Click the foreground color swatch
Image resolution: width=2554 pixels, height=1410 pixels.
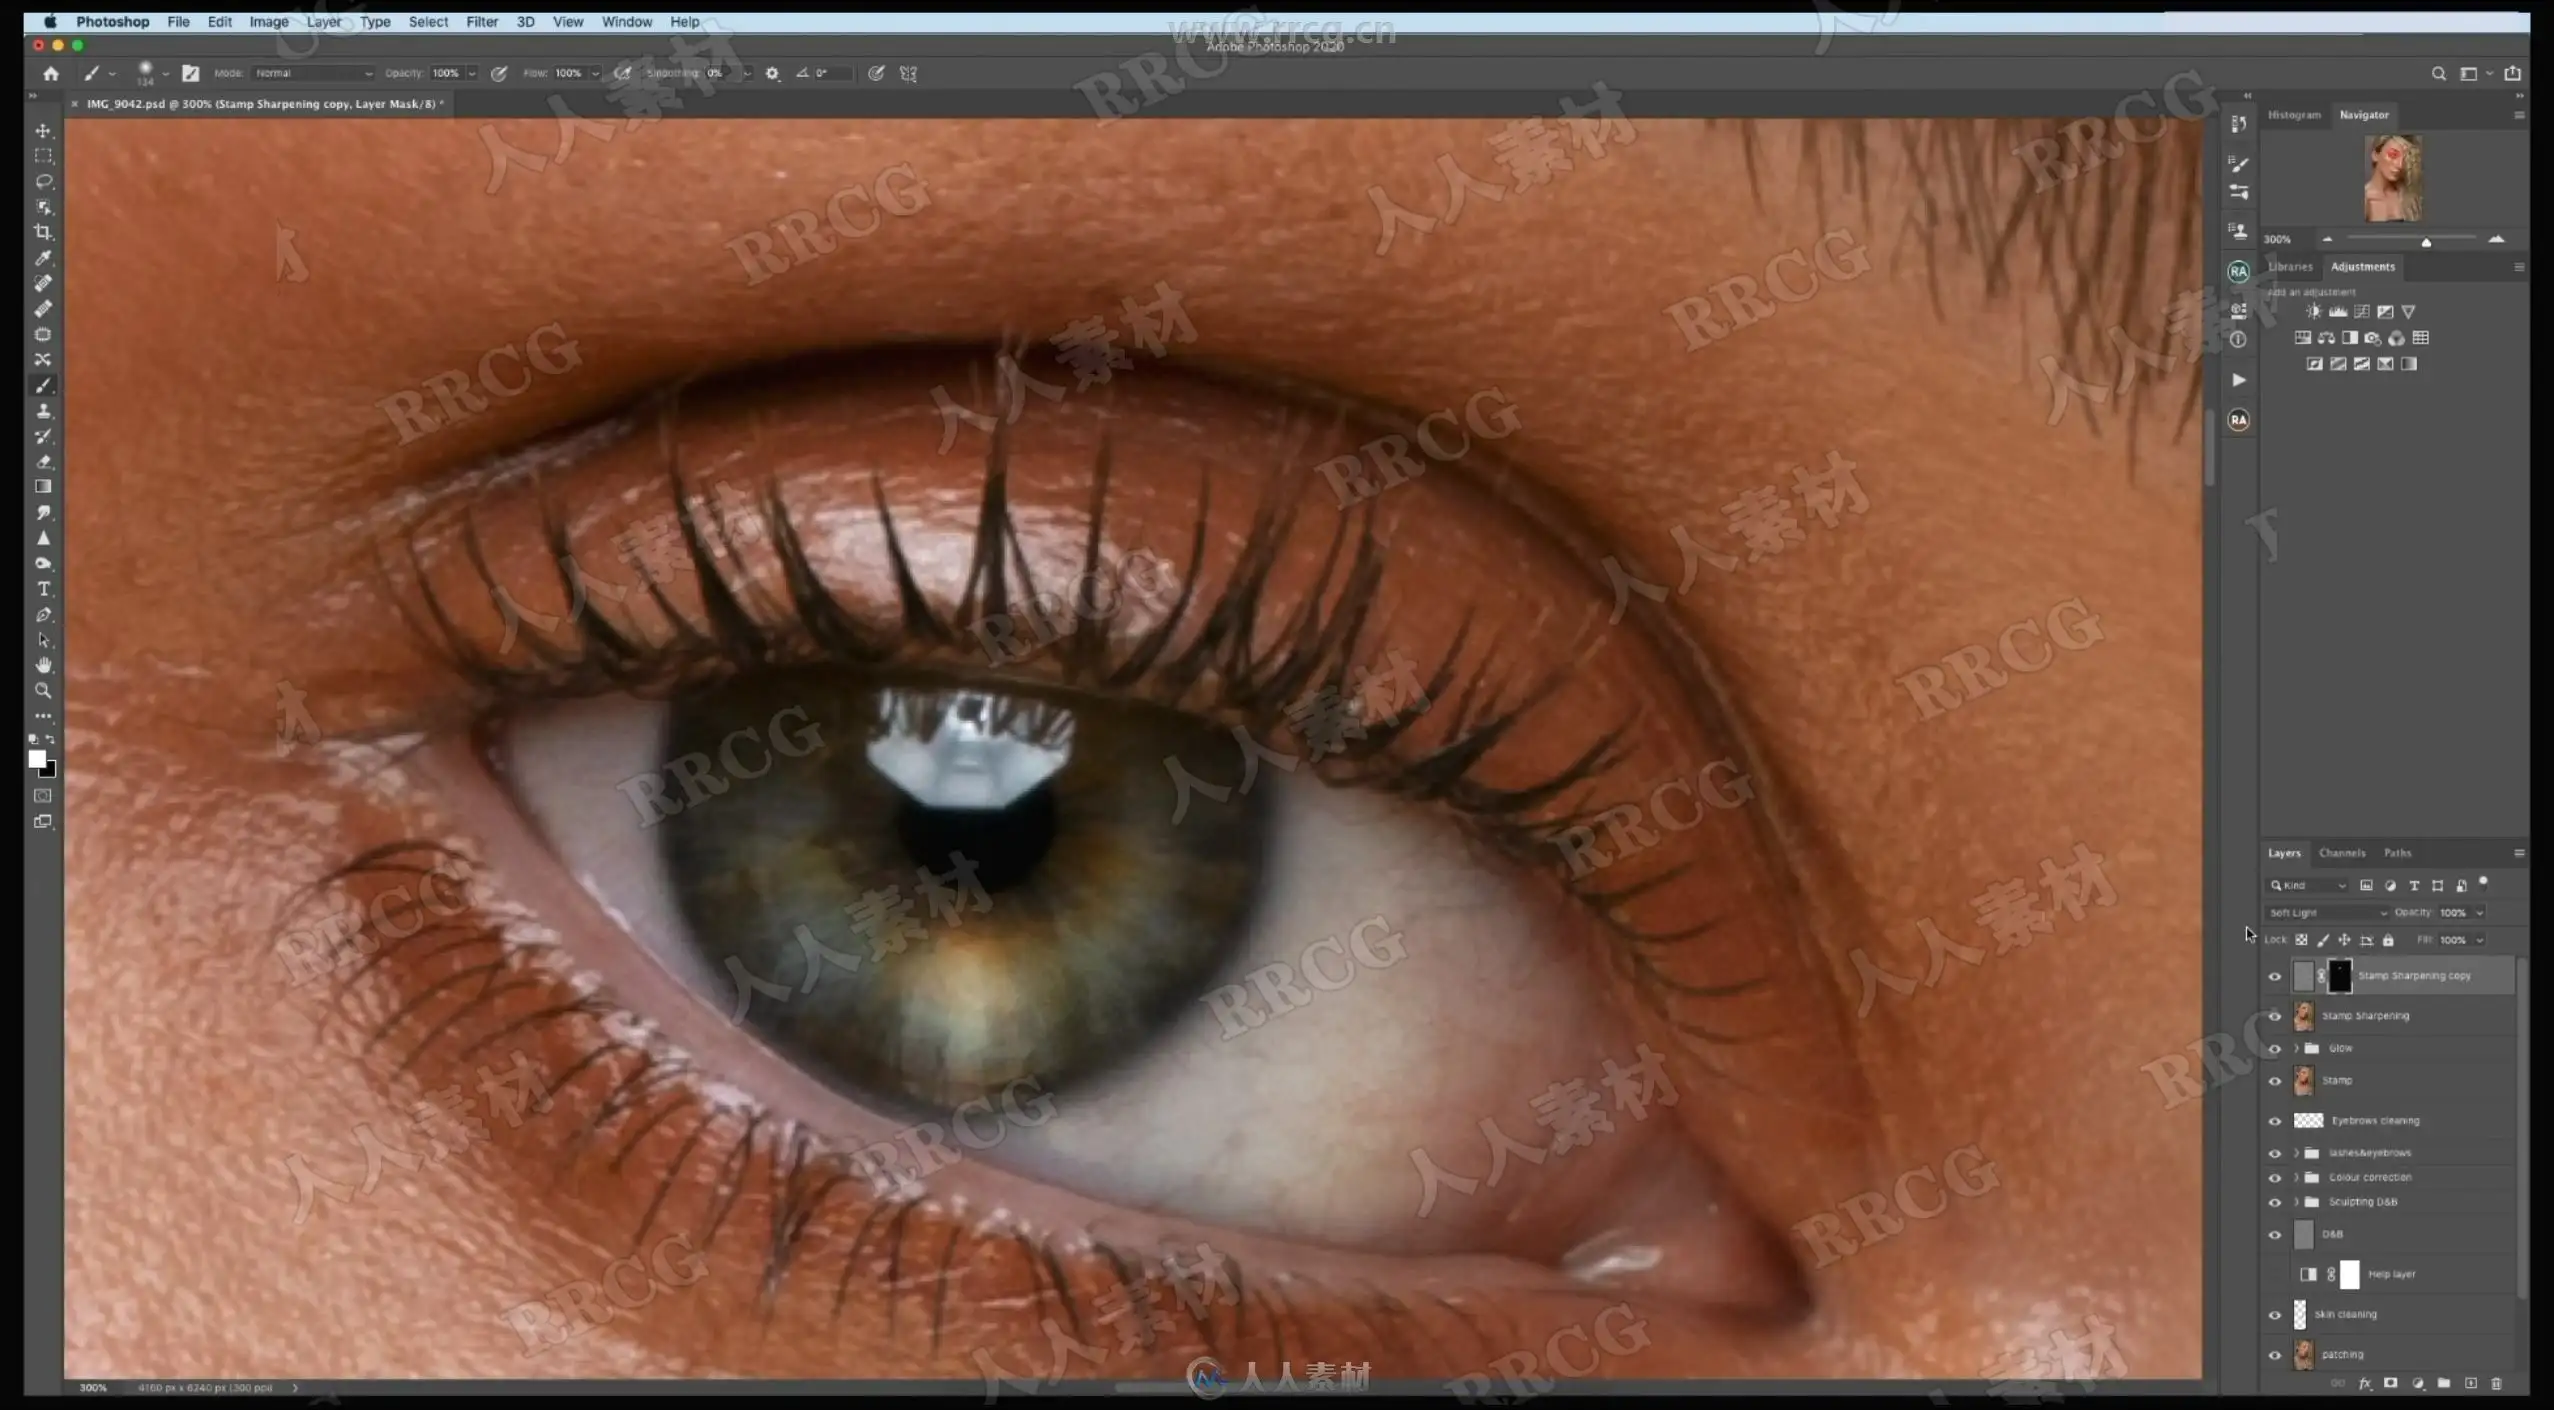(37, 759)
